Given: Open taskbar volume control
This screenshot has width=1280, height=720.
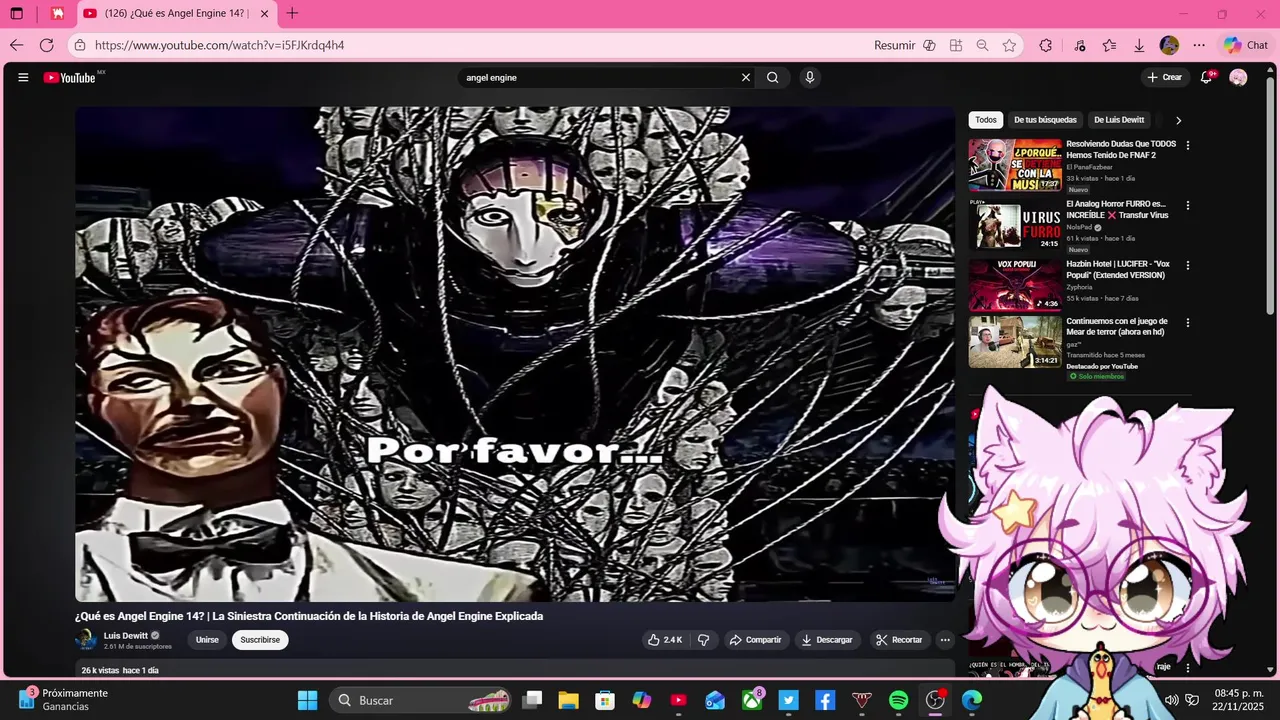Looking at the screenshot, I should [1171, 700].
